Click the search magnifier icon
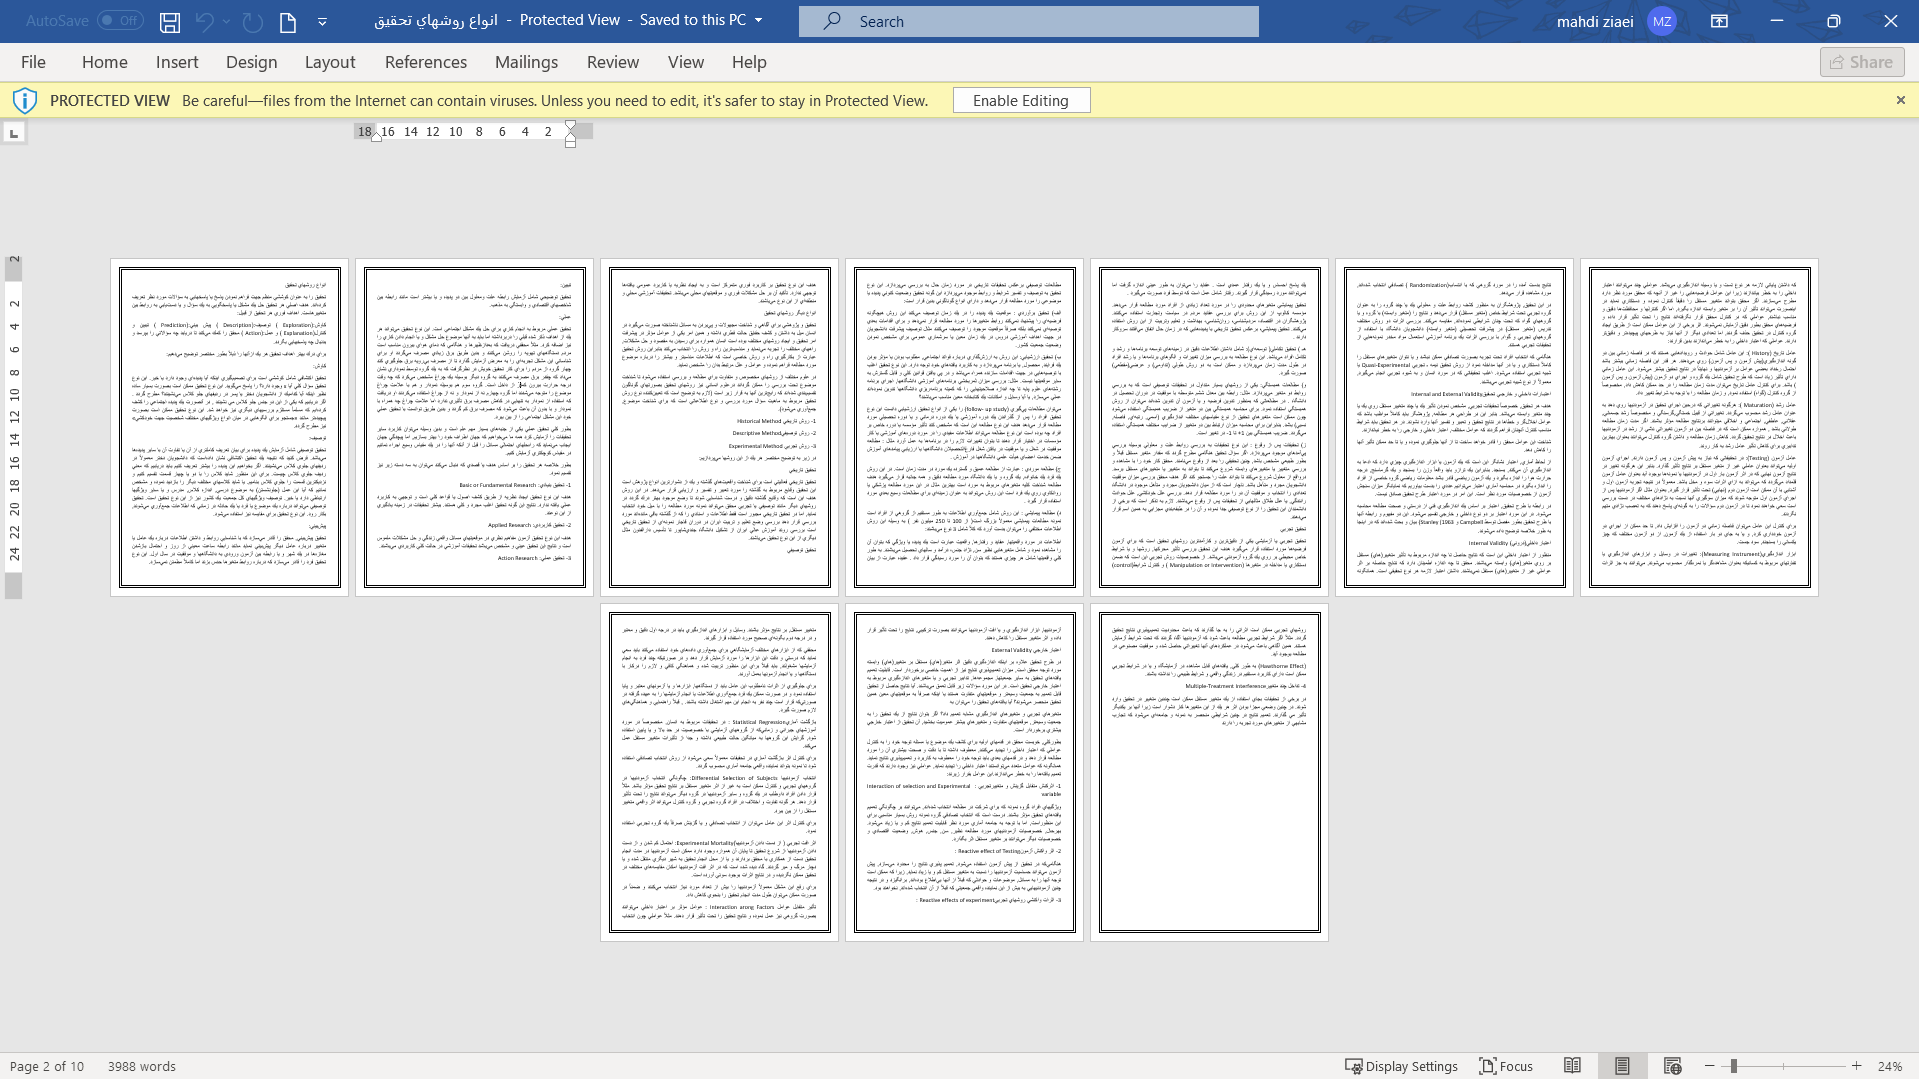This screenshot has height=1079, width=1919. tap(832, 21)
